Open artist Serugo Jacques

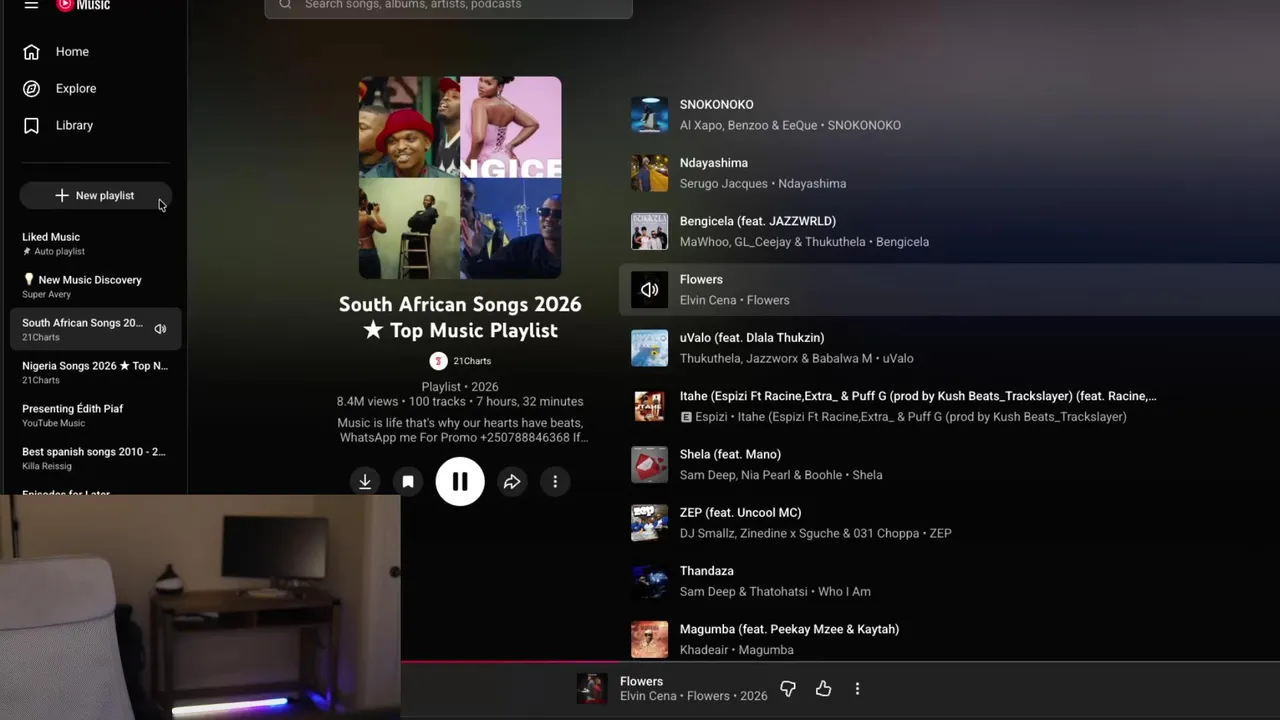click(723, 184)
